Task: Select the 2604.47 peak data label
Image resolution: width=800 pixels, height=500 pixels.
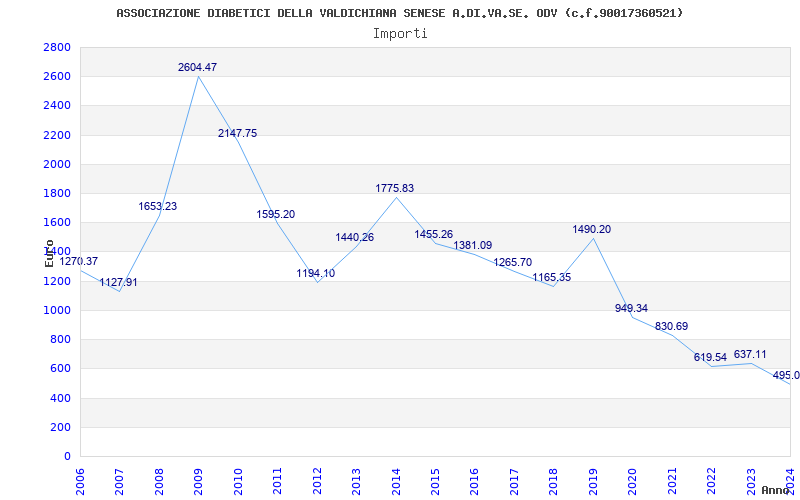Action: [197, 67]
